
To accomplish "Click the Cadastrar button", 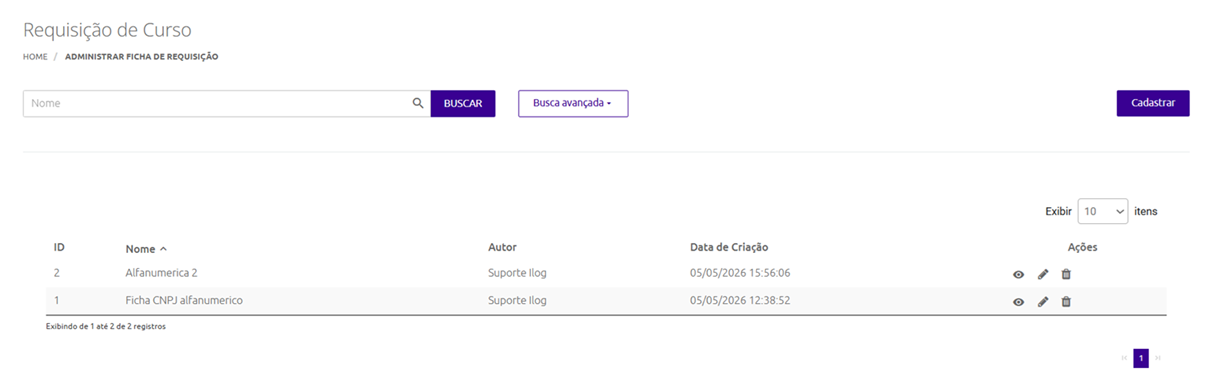I will pyautogui.click(x=1153, y=103).
